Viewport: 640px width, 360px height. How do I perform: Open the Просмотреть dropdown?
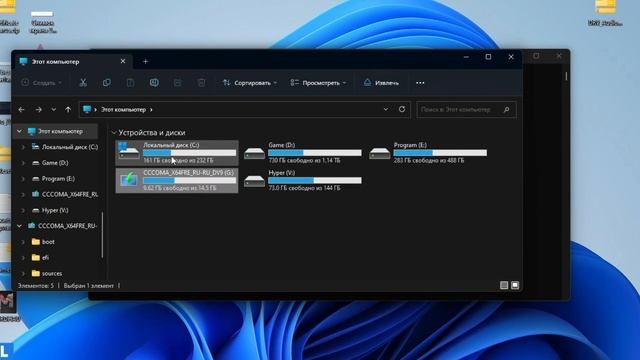tap(318, 83)
